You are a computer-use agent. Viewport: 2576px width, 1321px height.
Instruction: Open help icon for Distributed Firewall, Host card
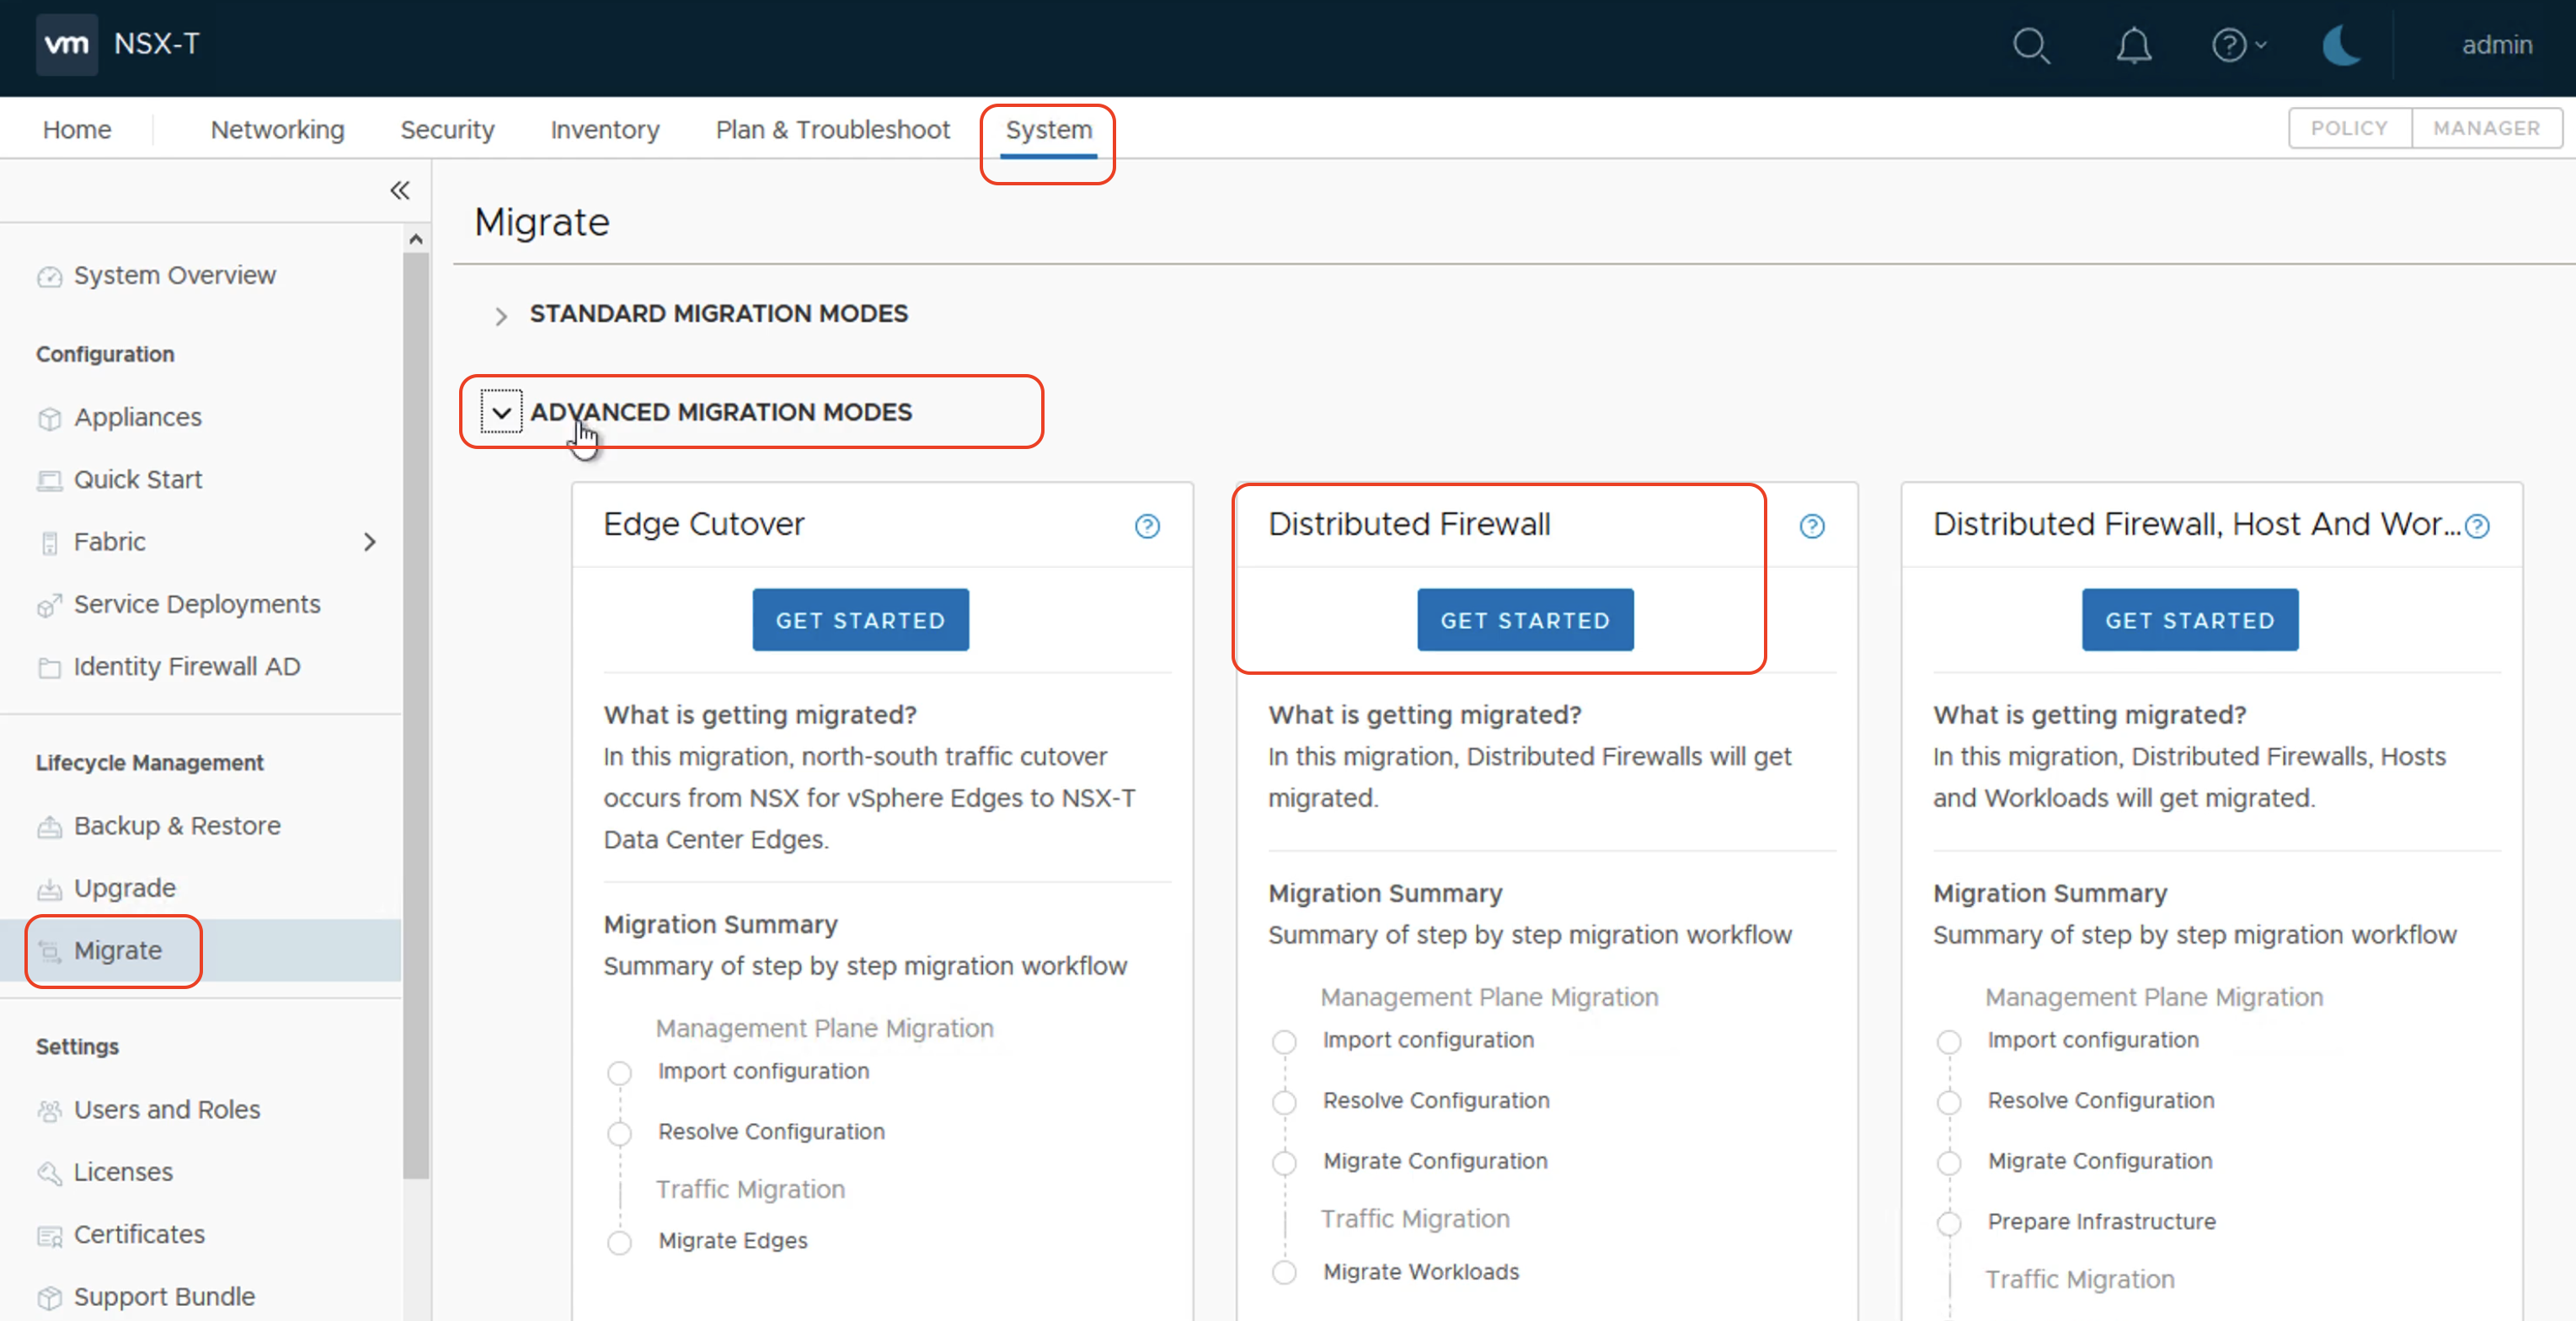coord(2476,526)
